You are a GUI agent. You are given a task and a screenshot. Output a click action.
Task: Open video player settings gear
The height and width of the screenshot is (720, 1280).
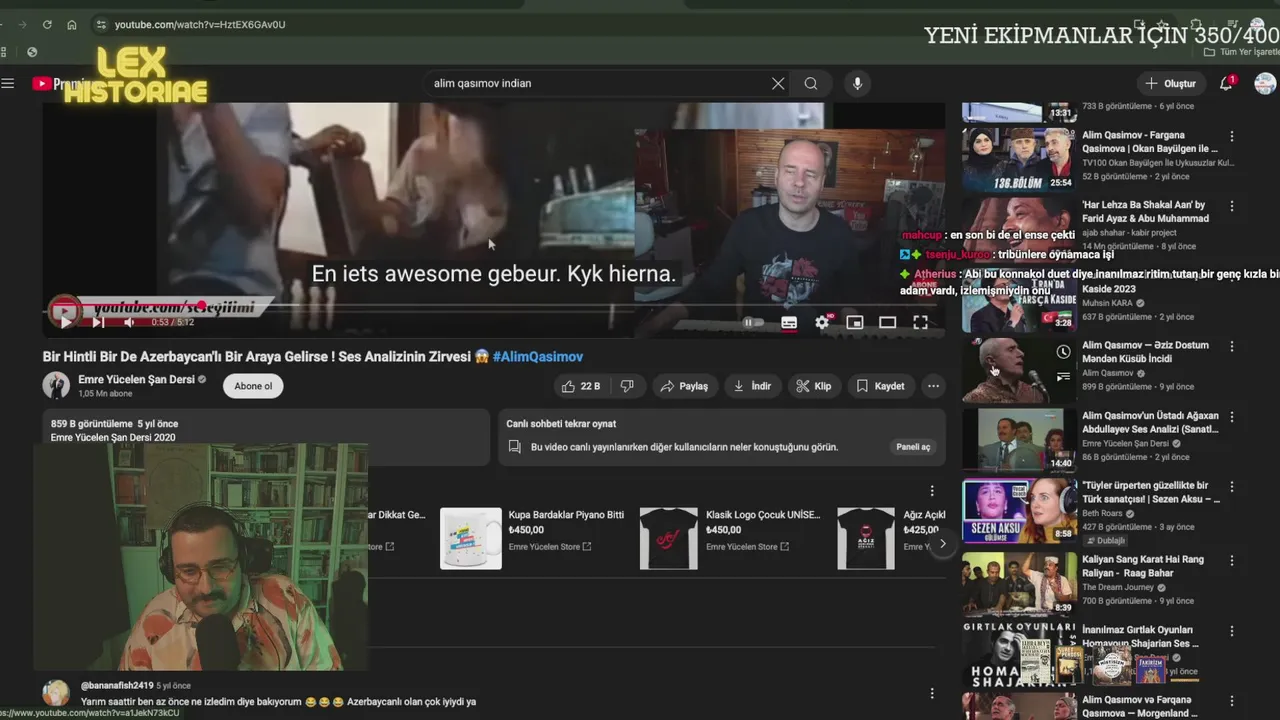click(x=822, y=322)
